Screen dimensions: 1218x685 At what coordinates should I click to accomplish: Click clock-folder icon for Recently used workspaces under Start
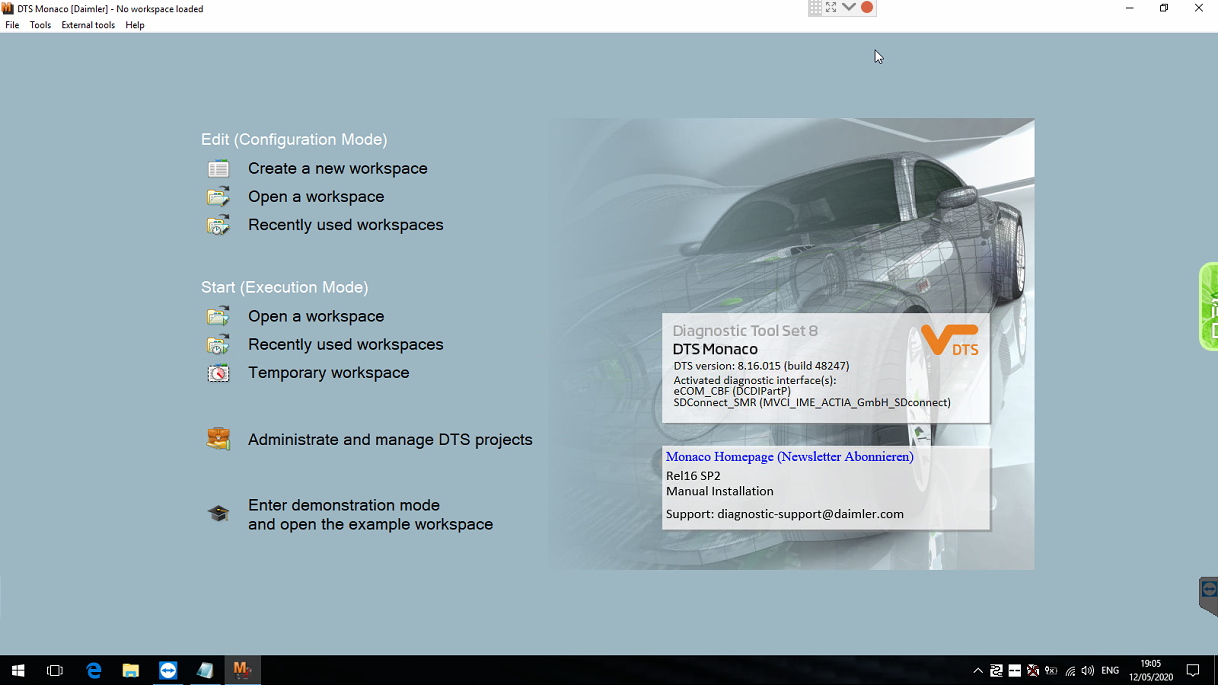(x=218, y=345)
